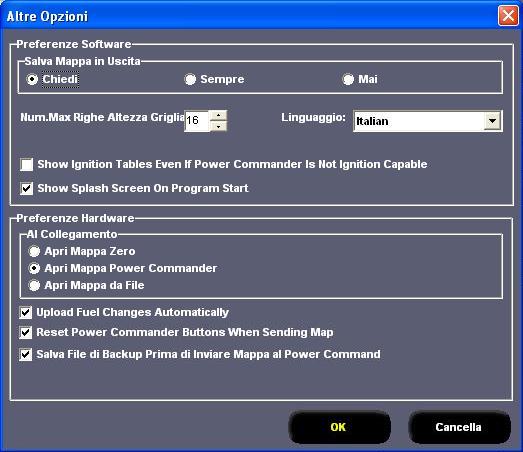Viewport: 523px width, 452px height.
Task: Disable Salva File di Backup checkbox
Action: tap(26, 354)
